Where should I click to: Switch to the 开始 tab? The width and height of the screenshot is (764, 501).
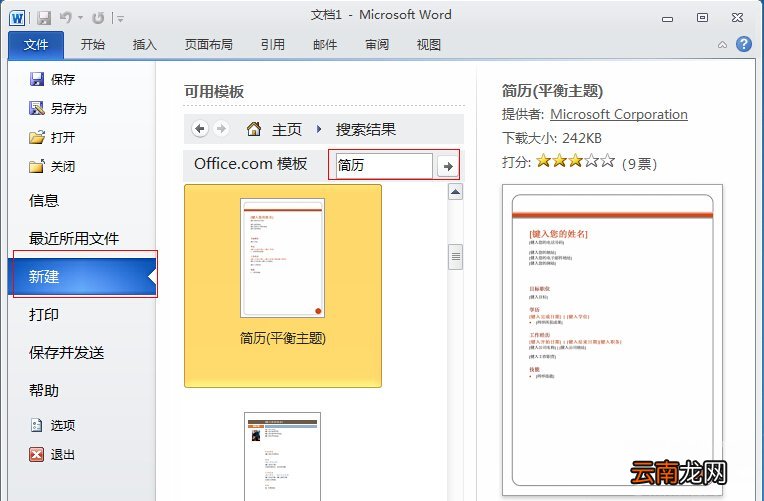pos(93,45)
